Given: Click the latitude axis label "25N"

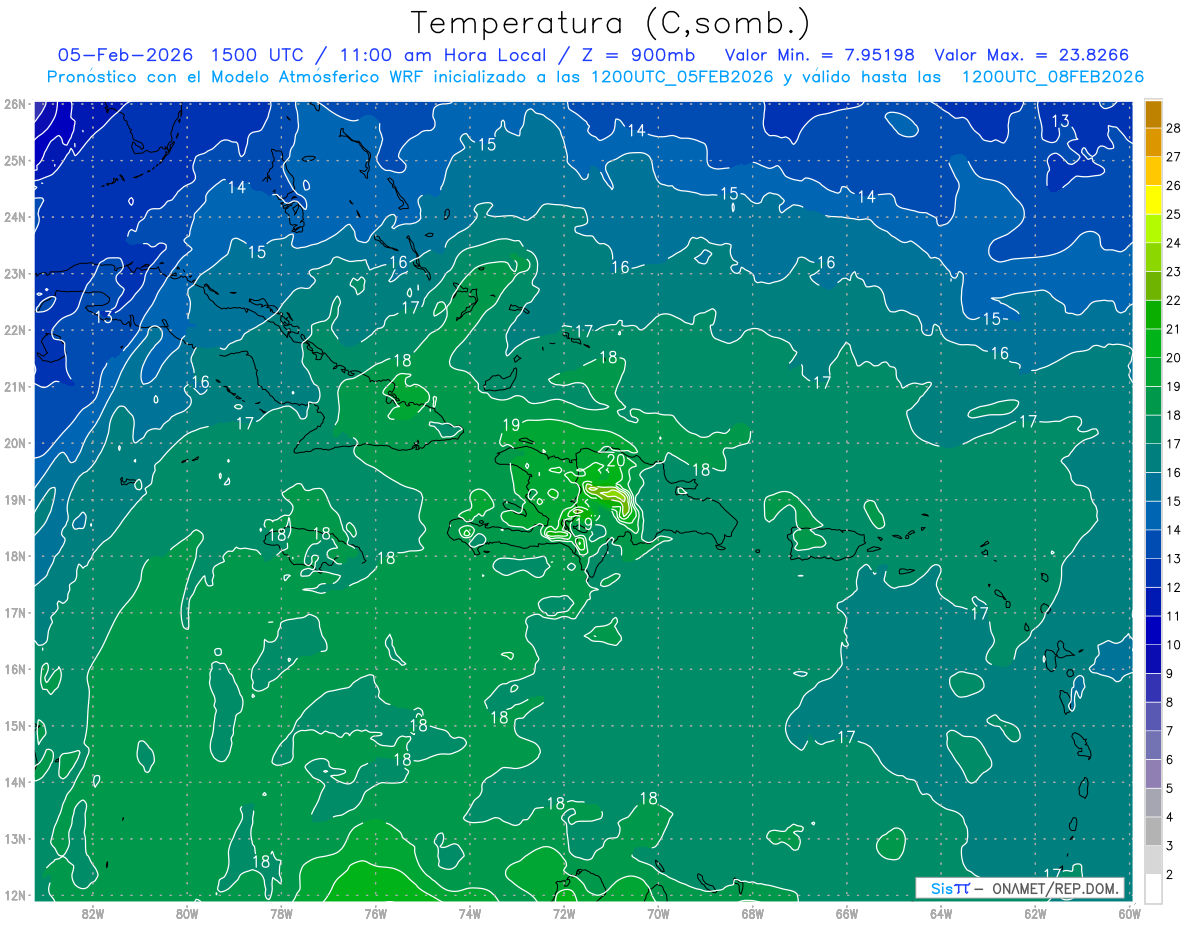Looking at the screenshot, I should click(15, 161).
